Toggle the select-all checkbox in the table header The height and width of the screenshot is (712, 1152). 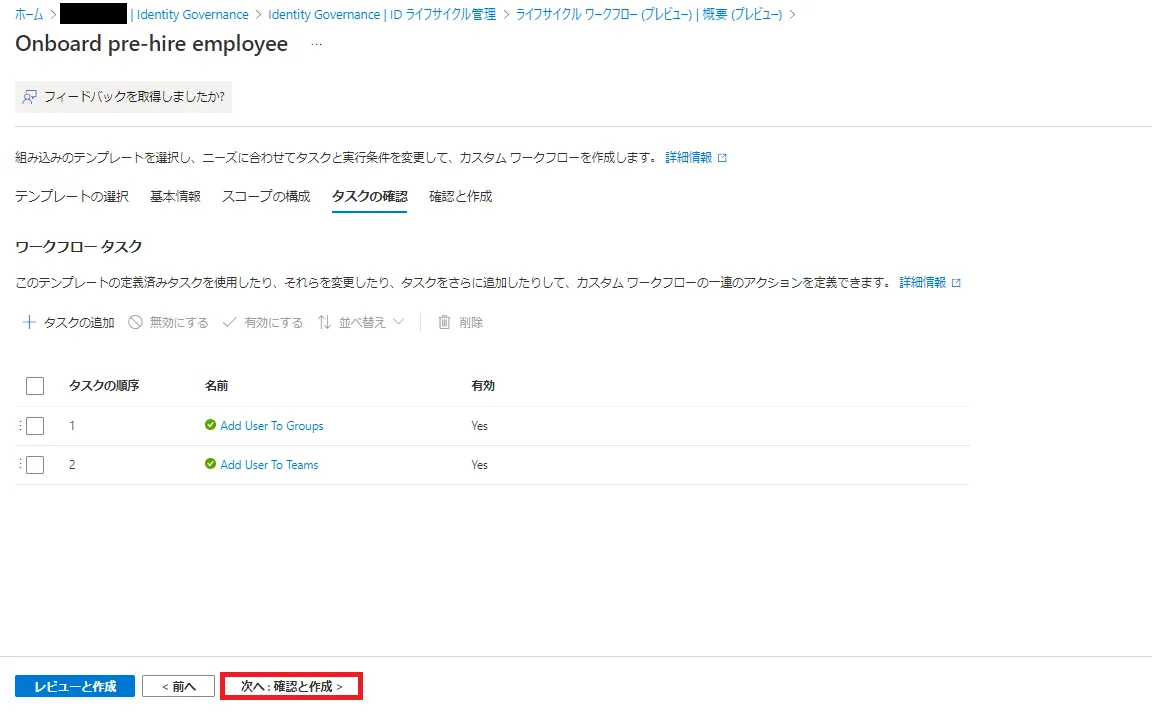click(35, 386)
